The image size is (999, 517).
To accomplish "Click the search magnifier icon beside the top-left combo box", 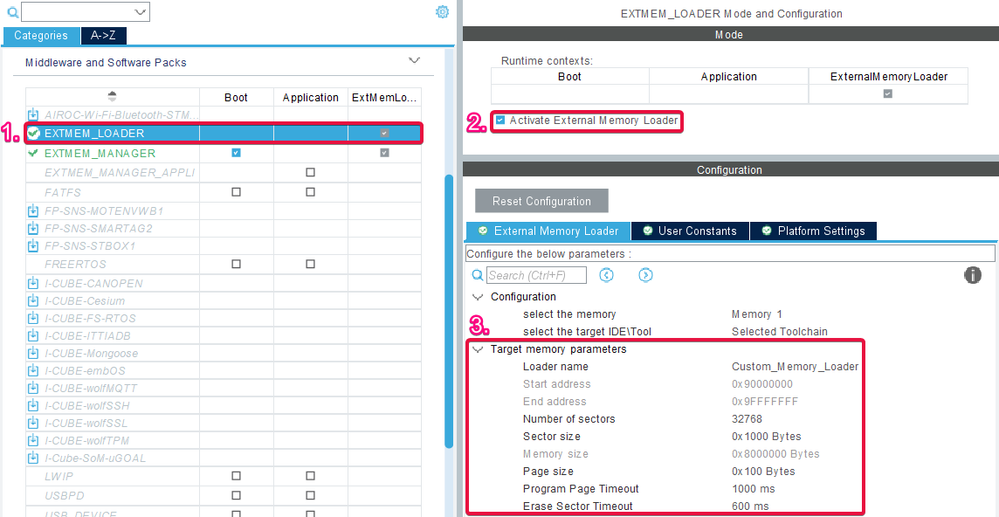I will [x=12, y=12].
